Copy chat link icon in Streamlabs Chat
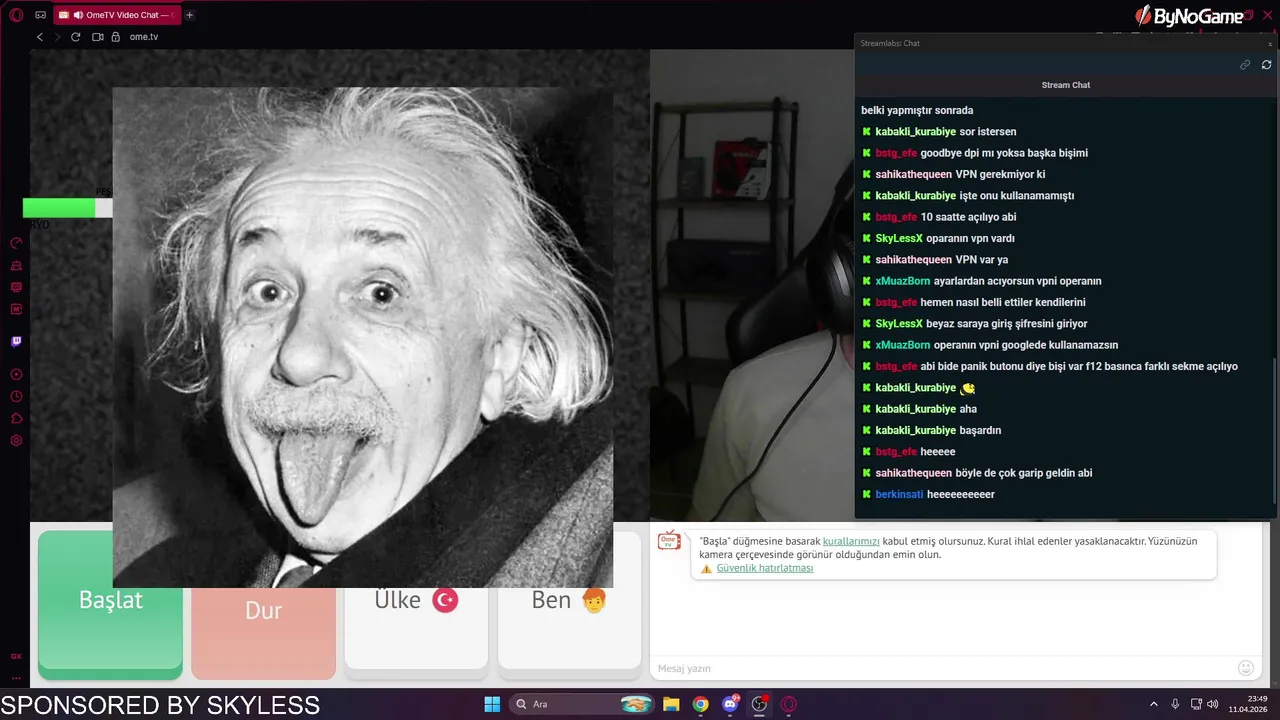1280x720 pixels. (1245, 64)
